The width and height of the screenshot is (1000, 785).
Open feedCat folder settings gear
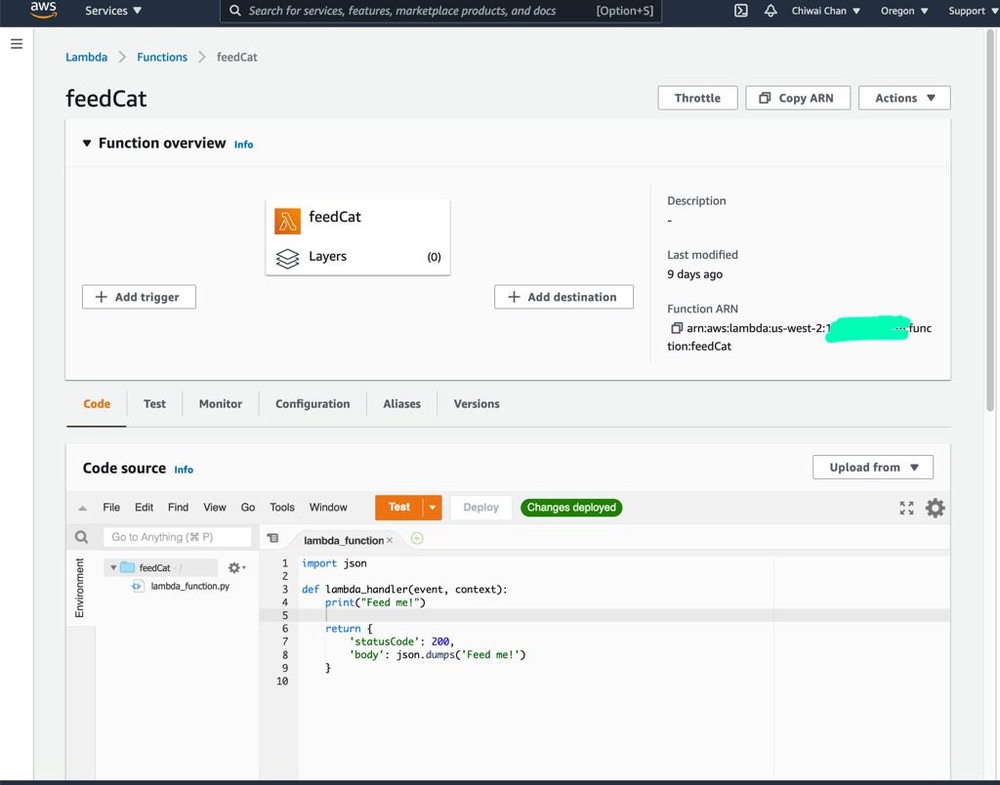tap(236, 568)
